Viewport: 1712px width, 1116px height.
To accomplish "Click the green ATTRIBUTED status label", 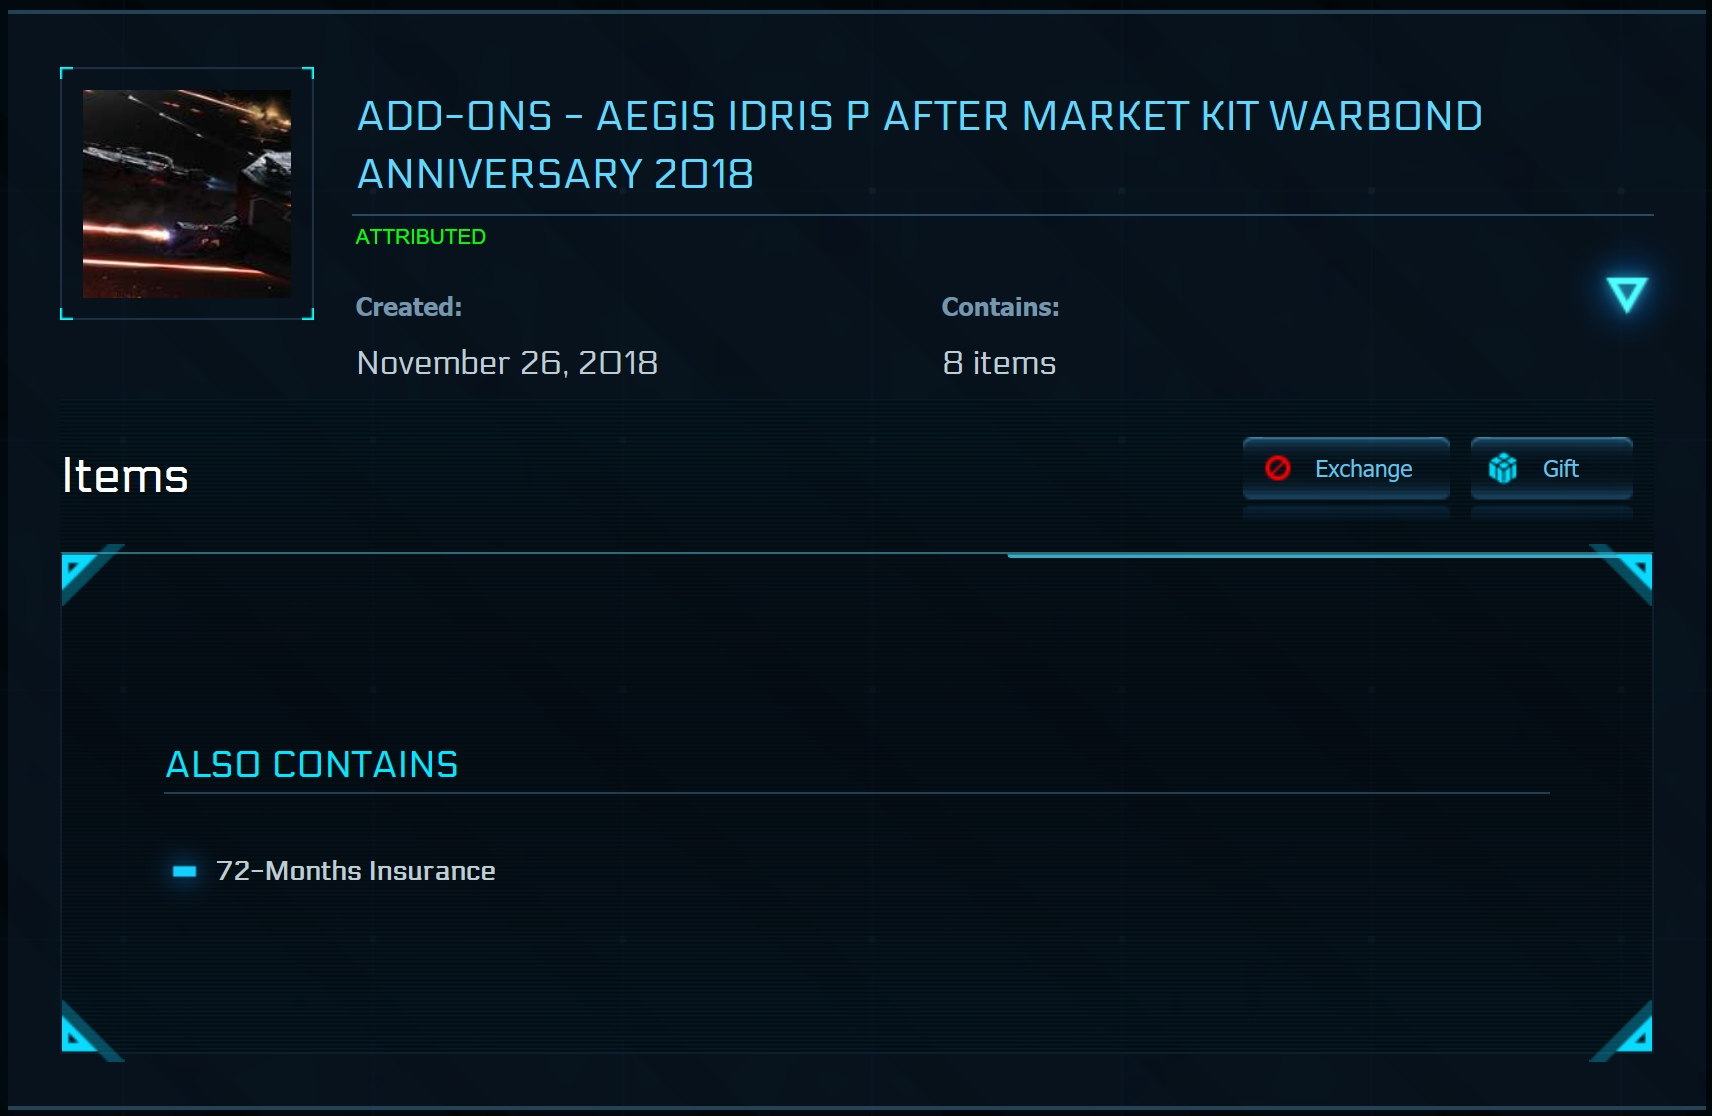I will (420, 237).
